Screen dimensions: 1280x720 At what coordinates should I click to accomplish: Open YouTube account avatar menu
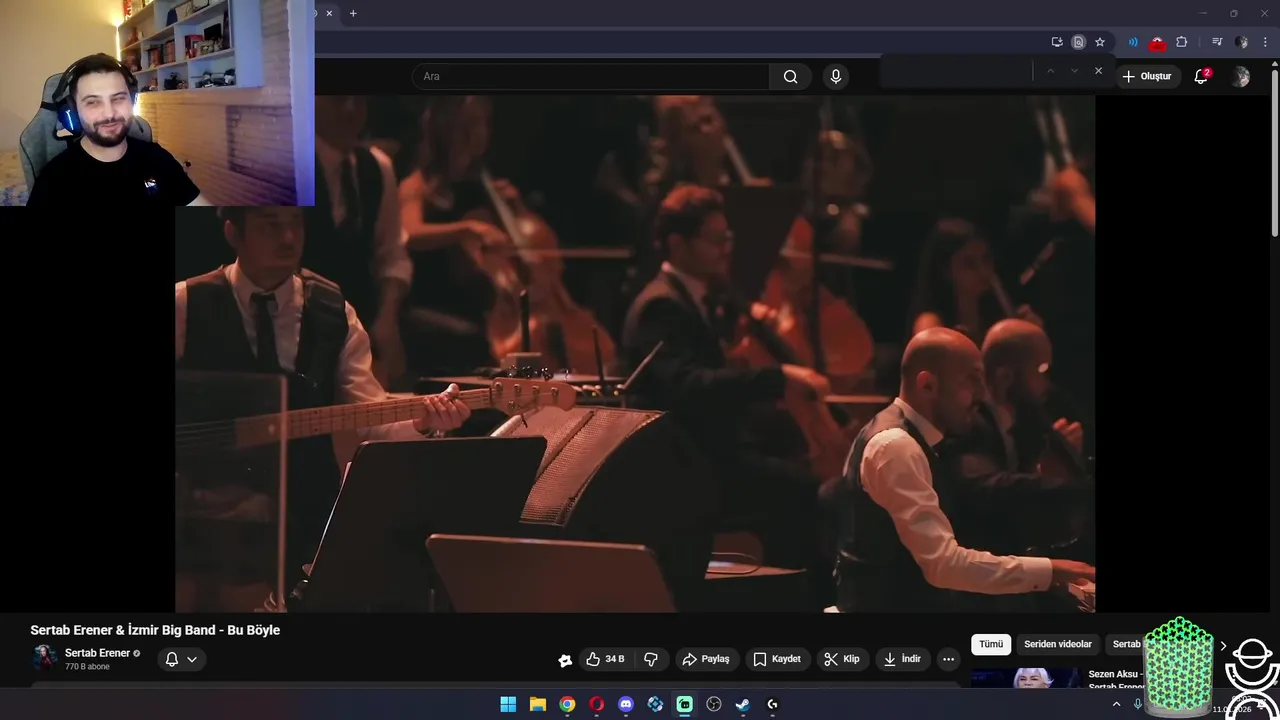click(1241, 76)
